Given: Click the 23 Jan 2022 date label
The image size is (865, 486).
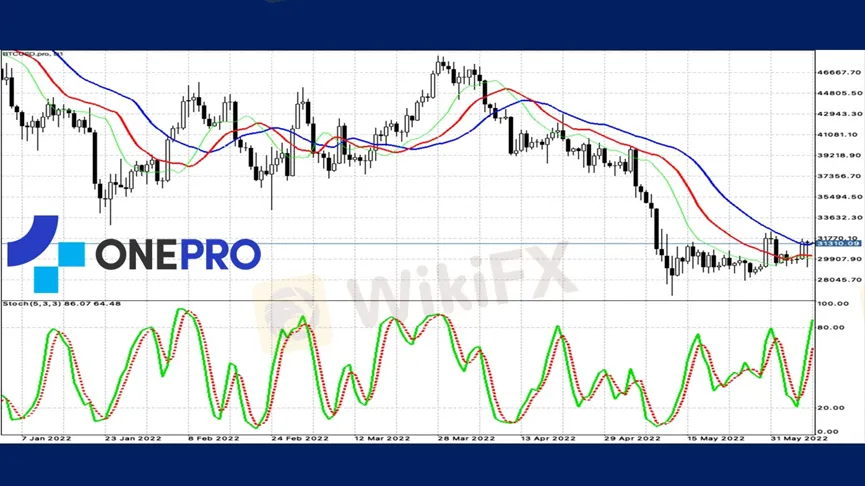Looking at the screenshot, I should point(133,438).
